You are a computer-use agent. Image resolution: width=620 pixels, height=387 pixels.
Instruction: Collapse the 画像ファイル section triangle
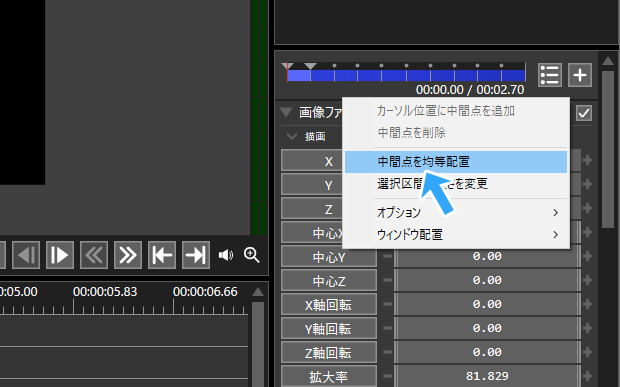[286, 112]
